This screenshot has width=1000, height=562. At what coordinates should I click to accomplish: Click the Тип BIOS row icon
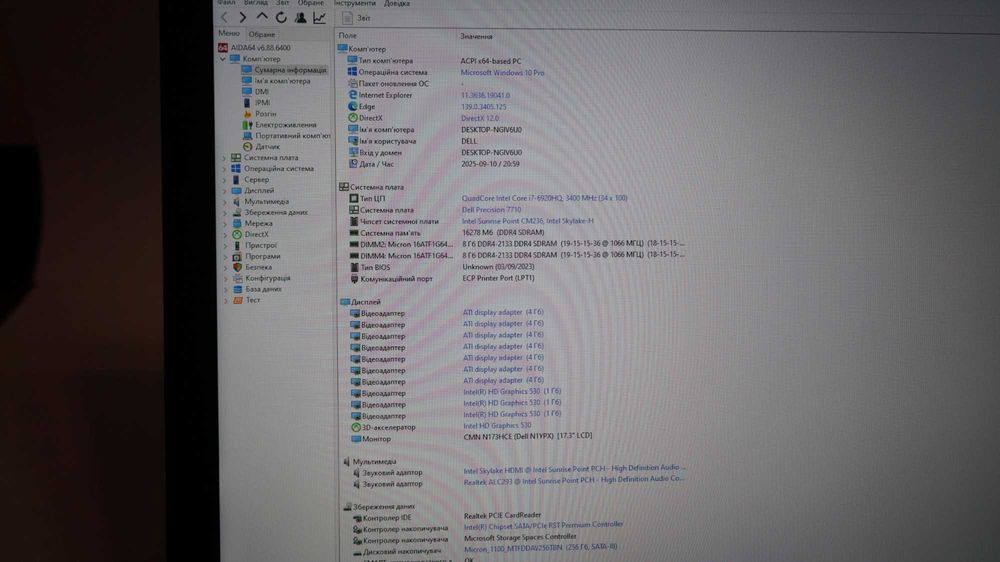tap(354, 267)
